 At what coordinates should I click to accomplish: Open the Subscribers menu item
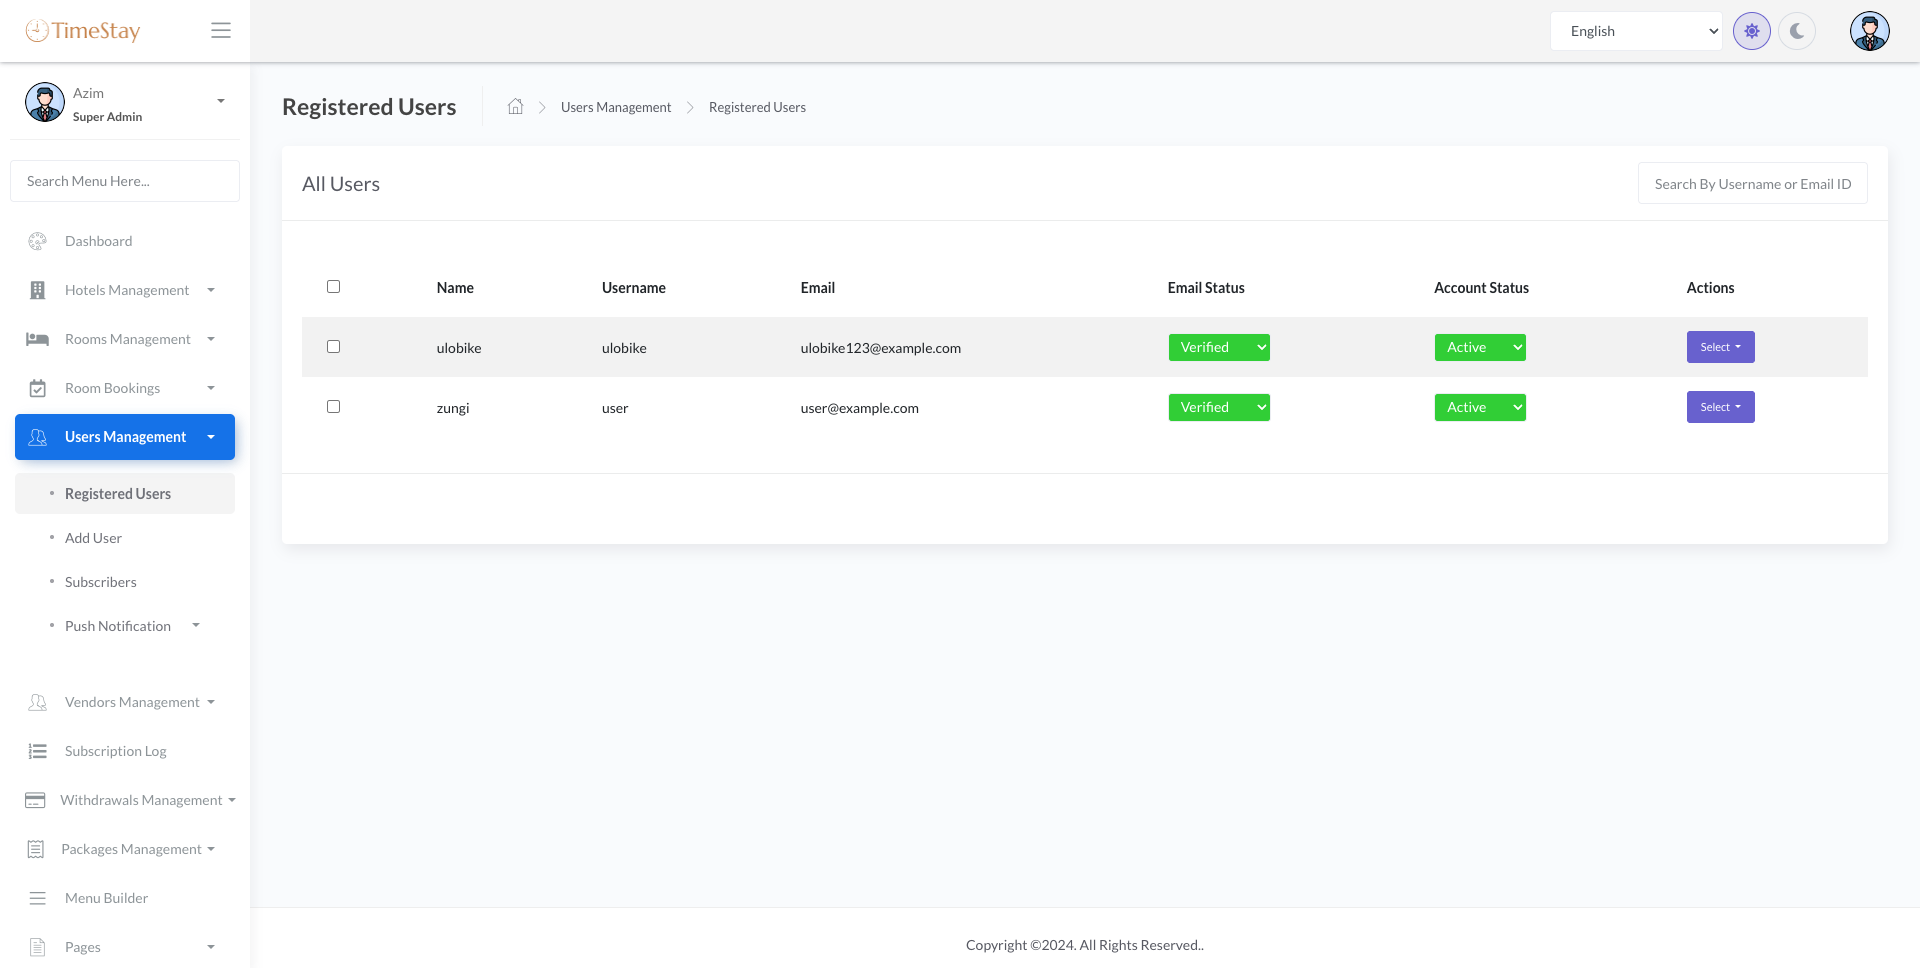point(100,582)
